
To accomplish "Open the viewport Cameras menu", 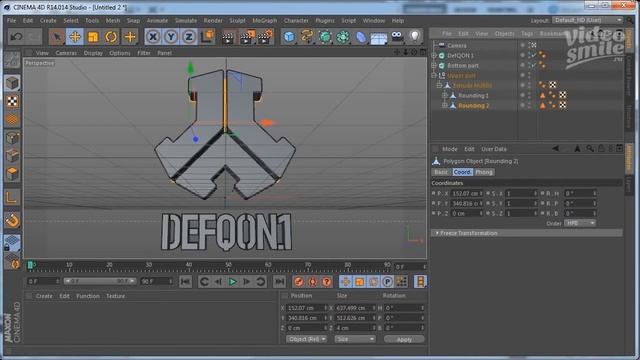I will (66, 53).
